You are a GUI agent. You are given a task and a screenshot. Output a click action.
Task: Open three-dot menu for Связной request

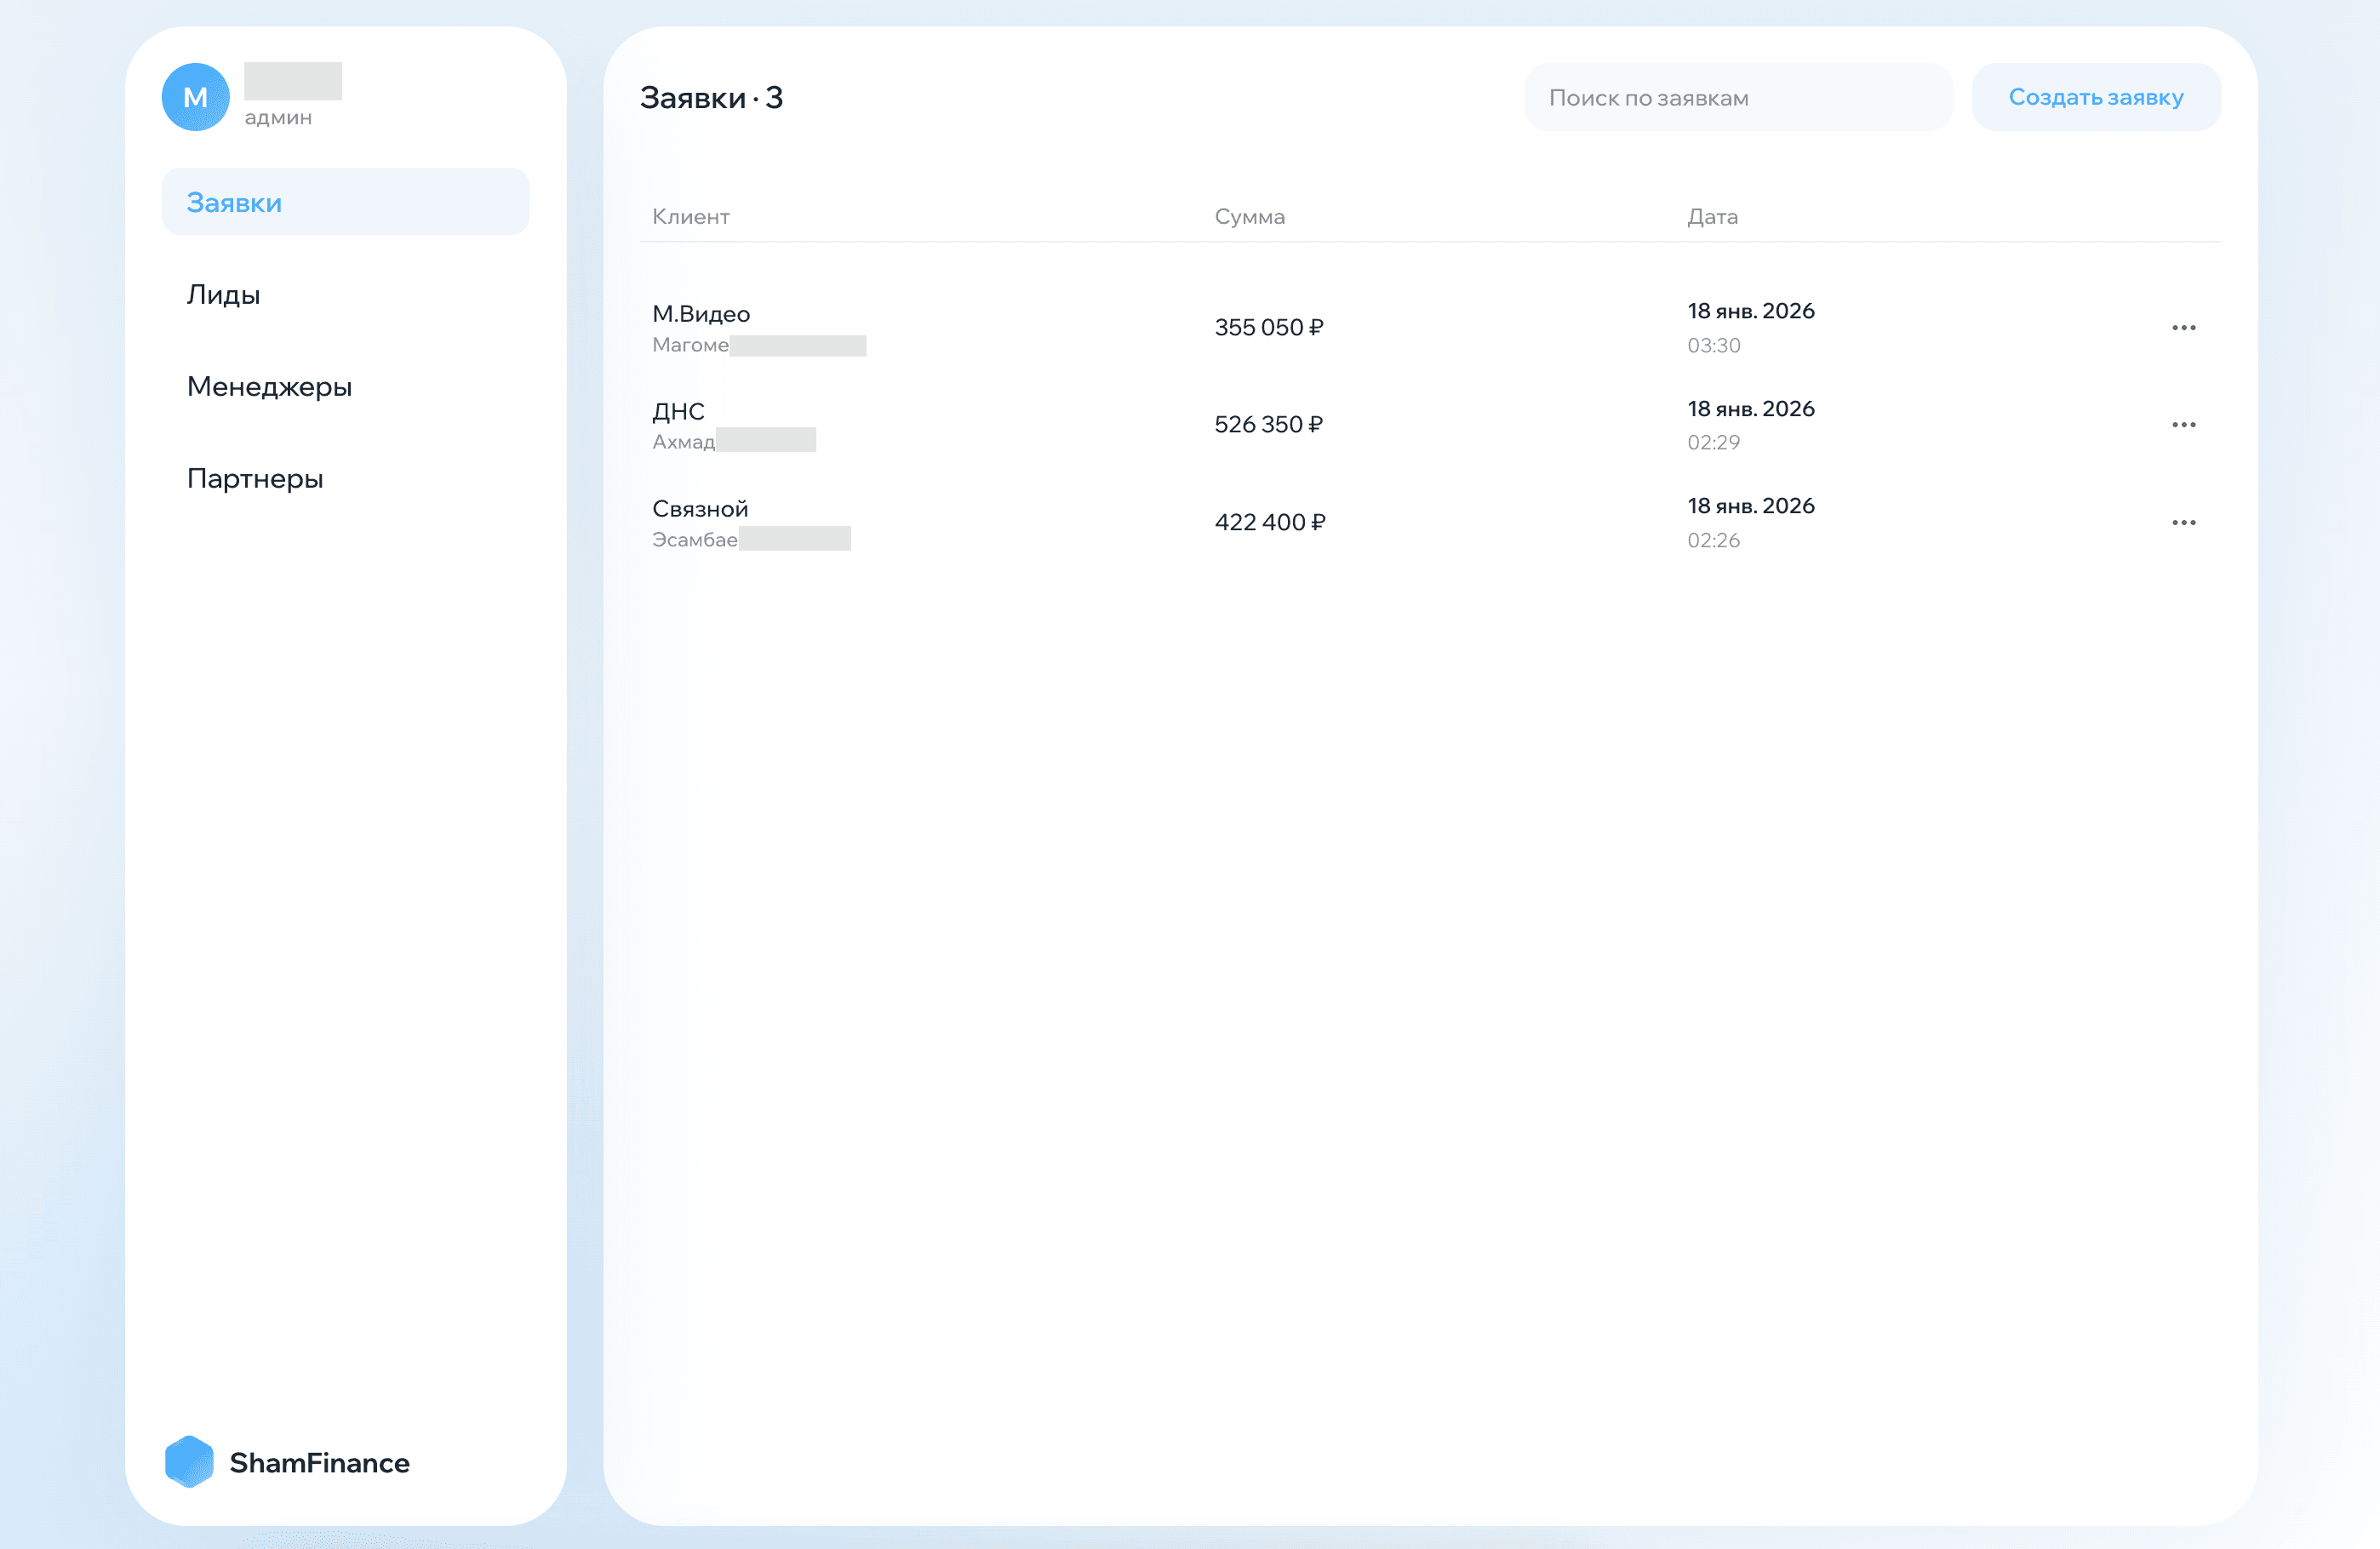tap(2183, 523)
